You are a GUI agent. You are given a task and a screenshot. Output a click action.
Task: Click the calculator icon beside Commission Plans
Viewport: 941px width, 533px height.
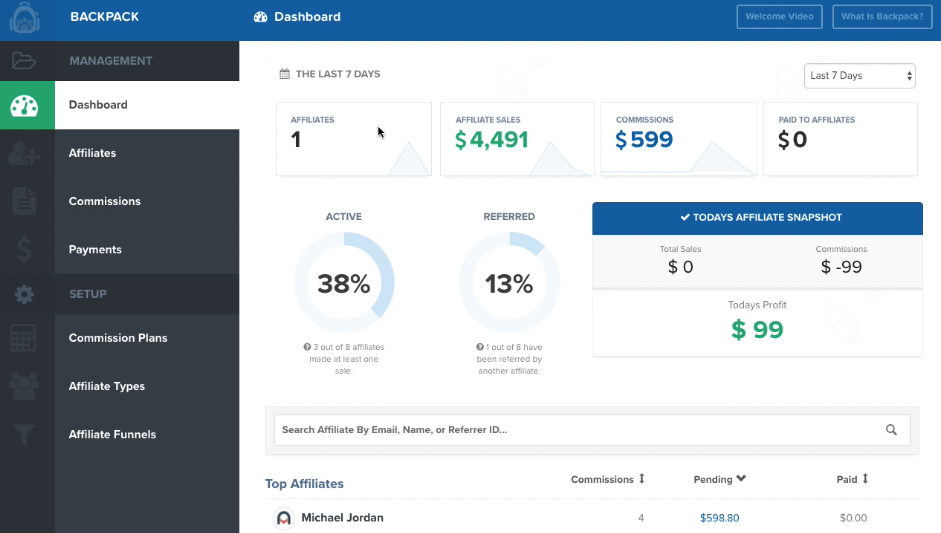pyautogui.click(x=24, y=338)
